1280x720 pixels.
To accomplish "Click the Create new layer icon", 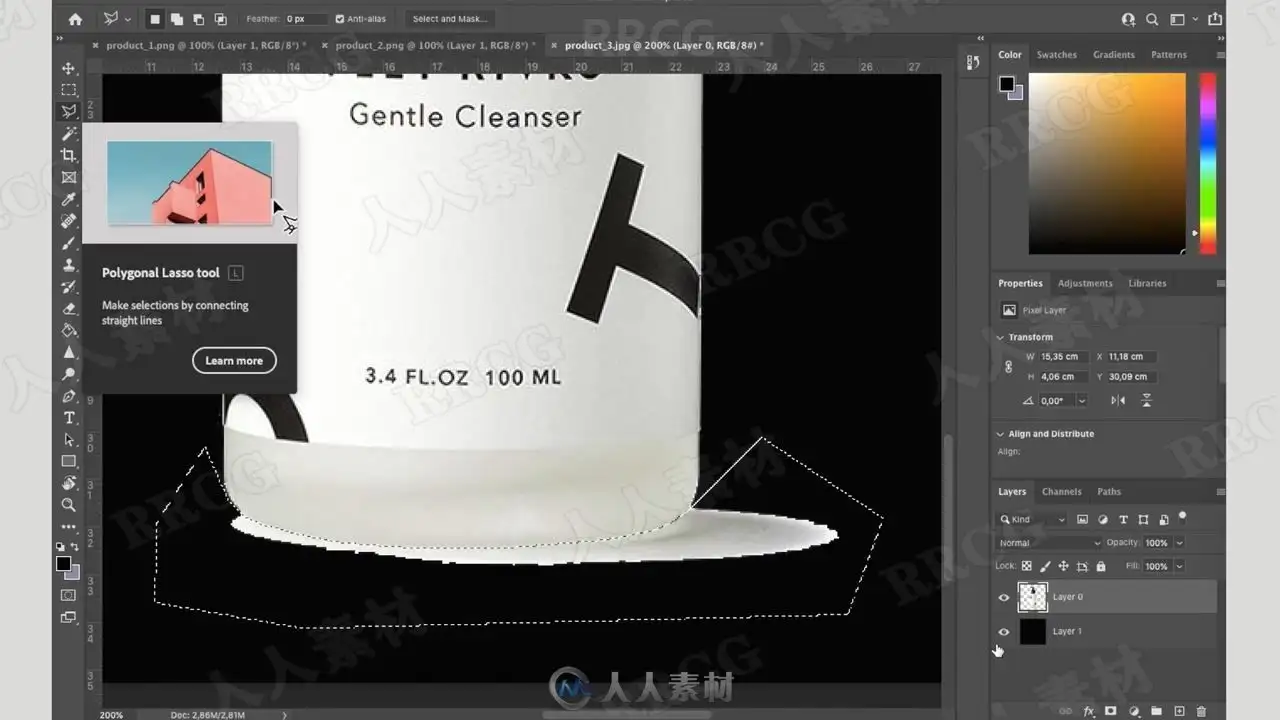I will (1178, 711).
